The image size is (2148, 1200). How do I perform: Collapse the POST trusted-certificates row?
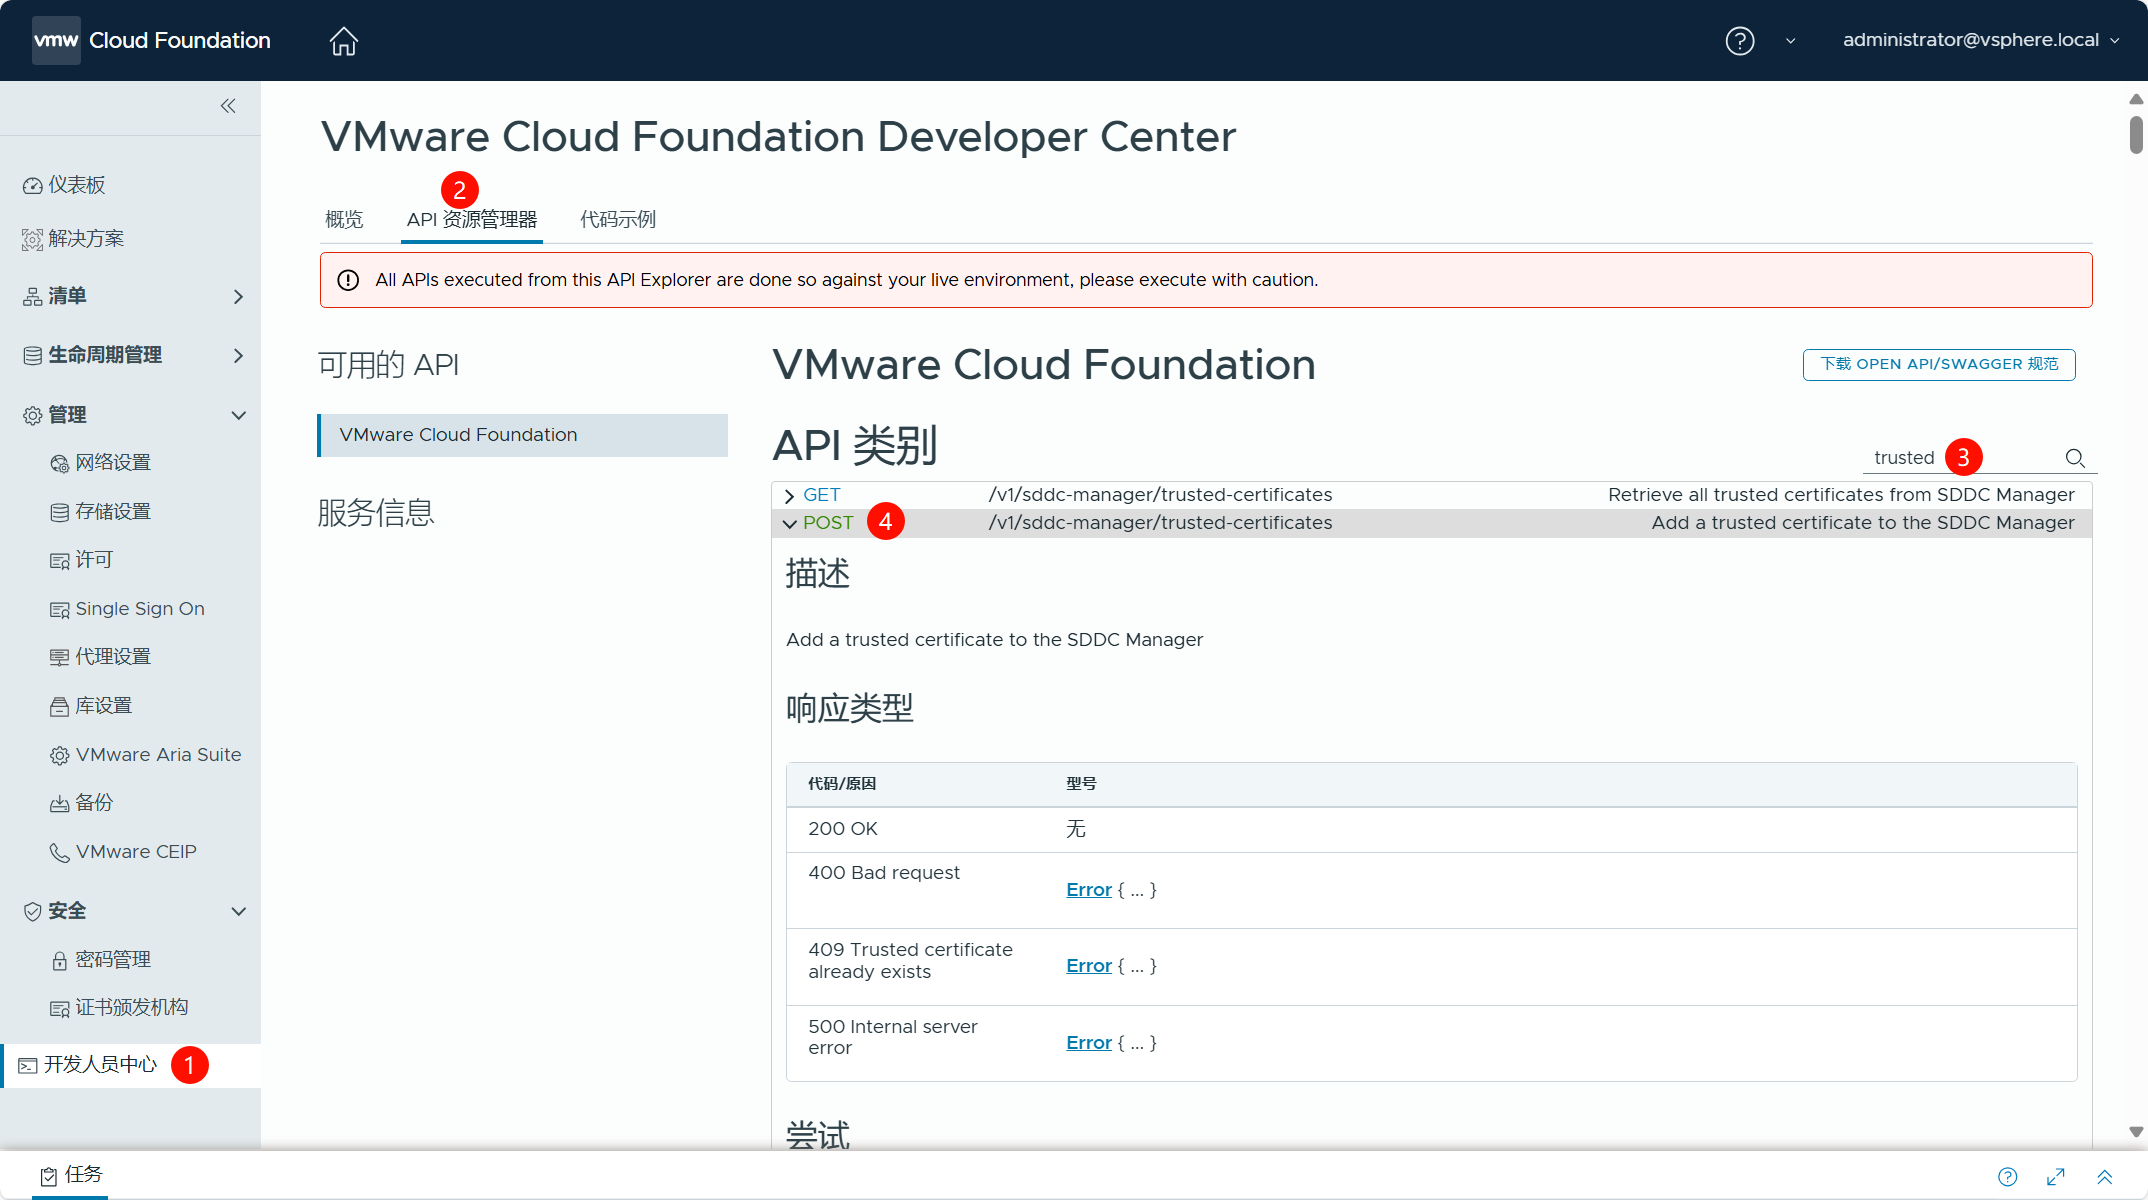[x=789, y=524]
